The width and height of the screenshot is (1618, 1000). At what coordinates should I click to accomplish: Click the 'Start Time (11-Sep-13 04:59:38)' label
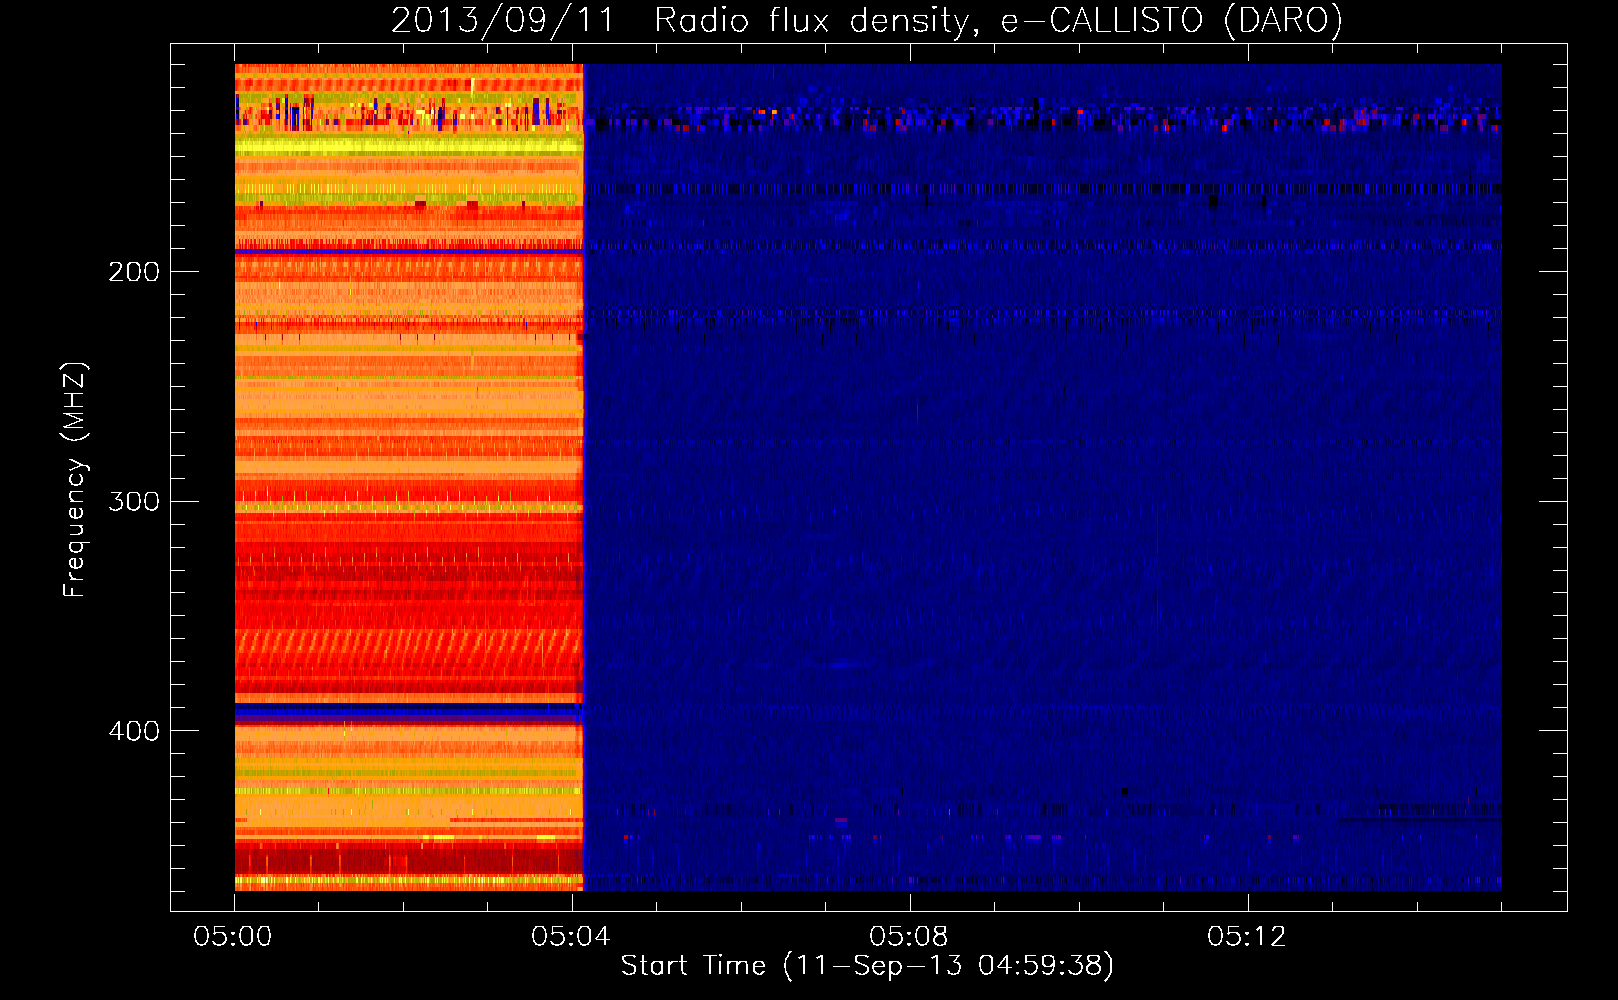click(867, 966)
